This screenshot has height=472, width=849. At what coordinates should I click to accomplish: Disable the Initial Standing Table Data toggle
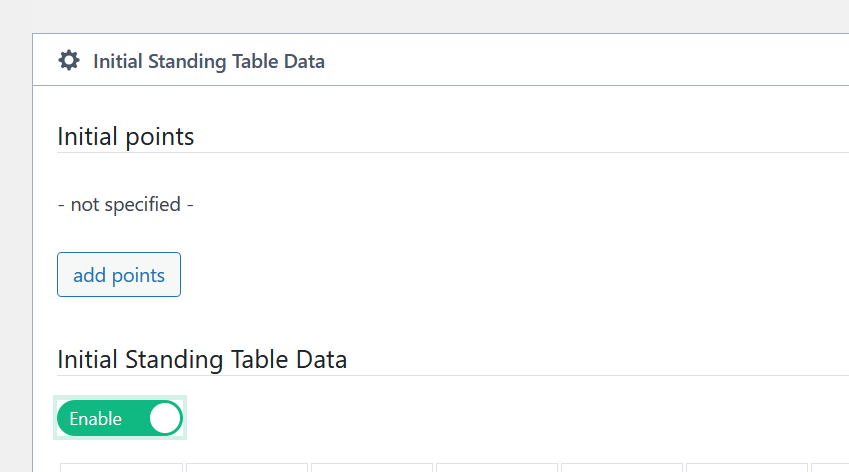pyautogui.click(x=120, y=418)
